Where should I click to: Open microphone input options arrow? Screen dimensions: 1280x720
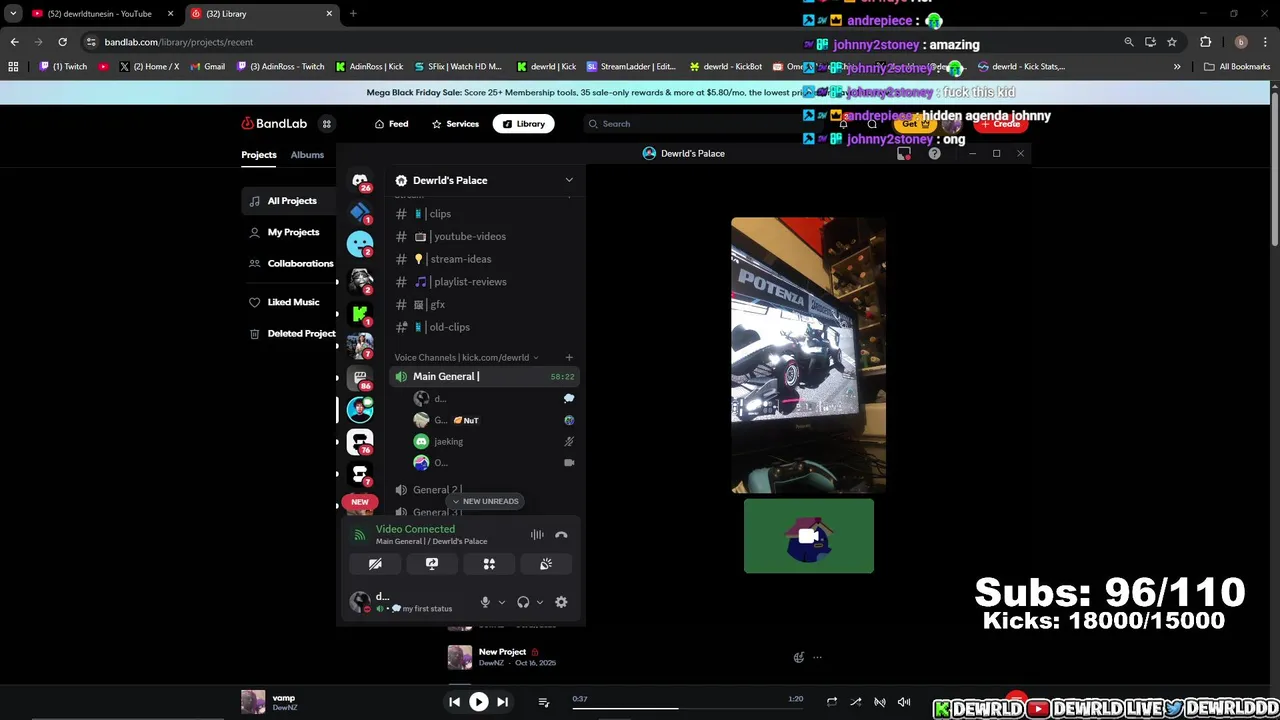(x=501, y=602)
